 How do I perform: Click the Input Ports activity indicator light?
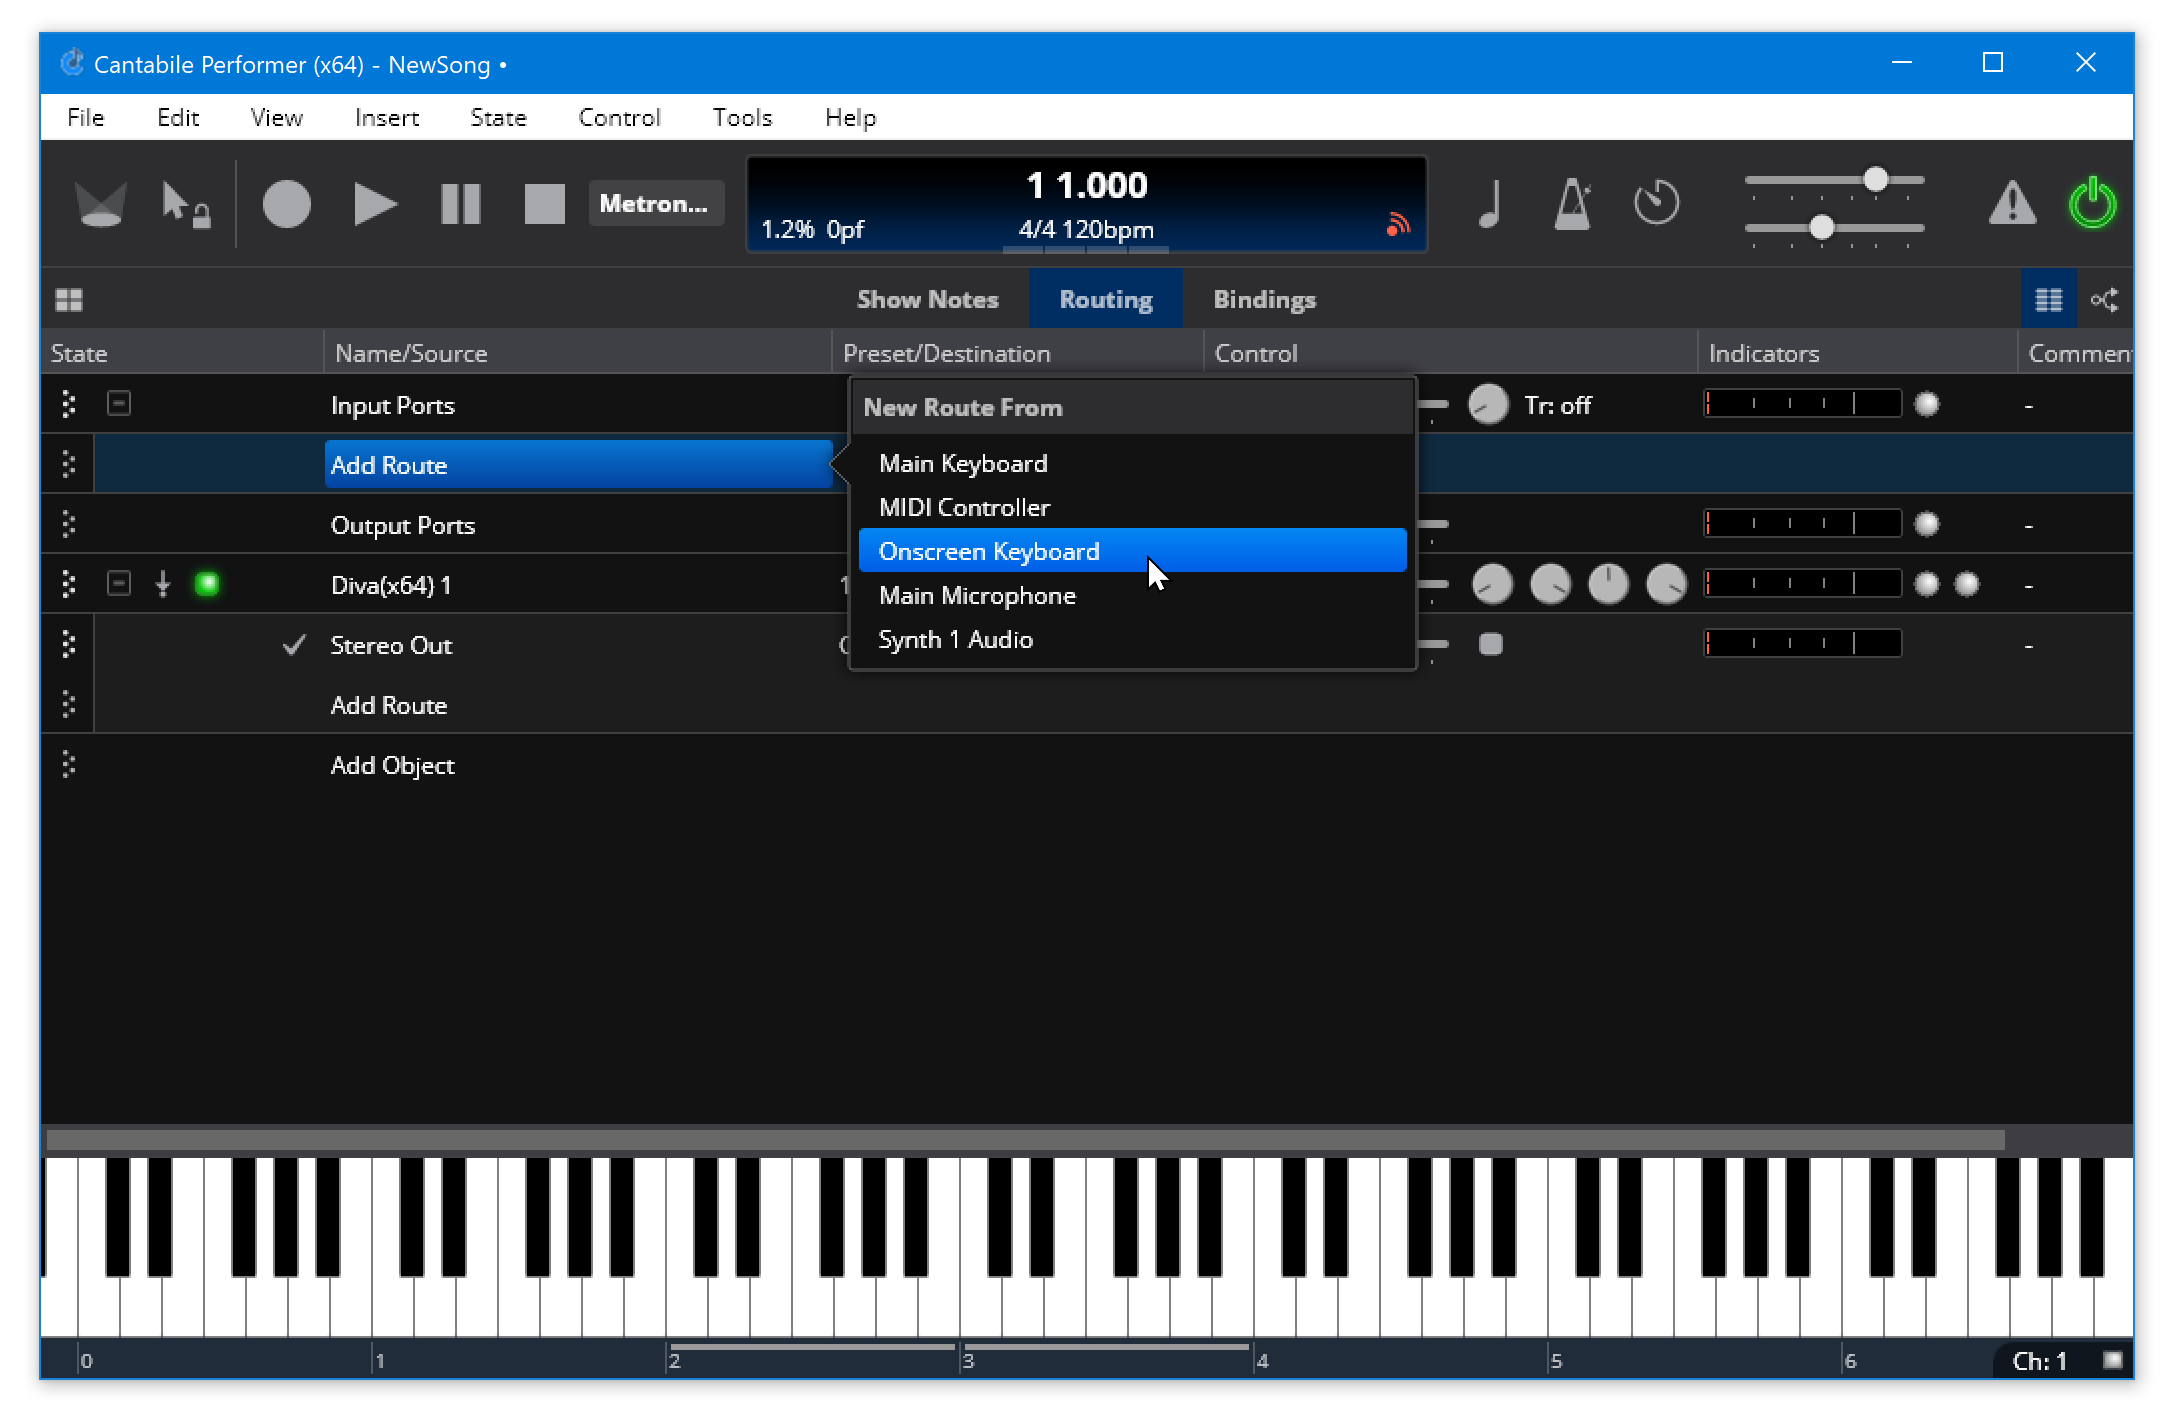[1926, 404]
